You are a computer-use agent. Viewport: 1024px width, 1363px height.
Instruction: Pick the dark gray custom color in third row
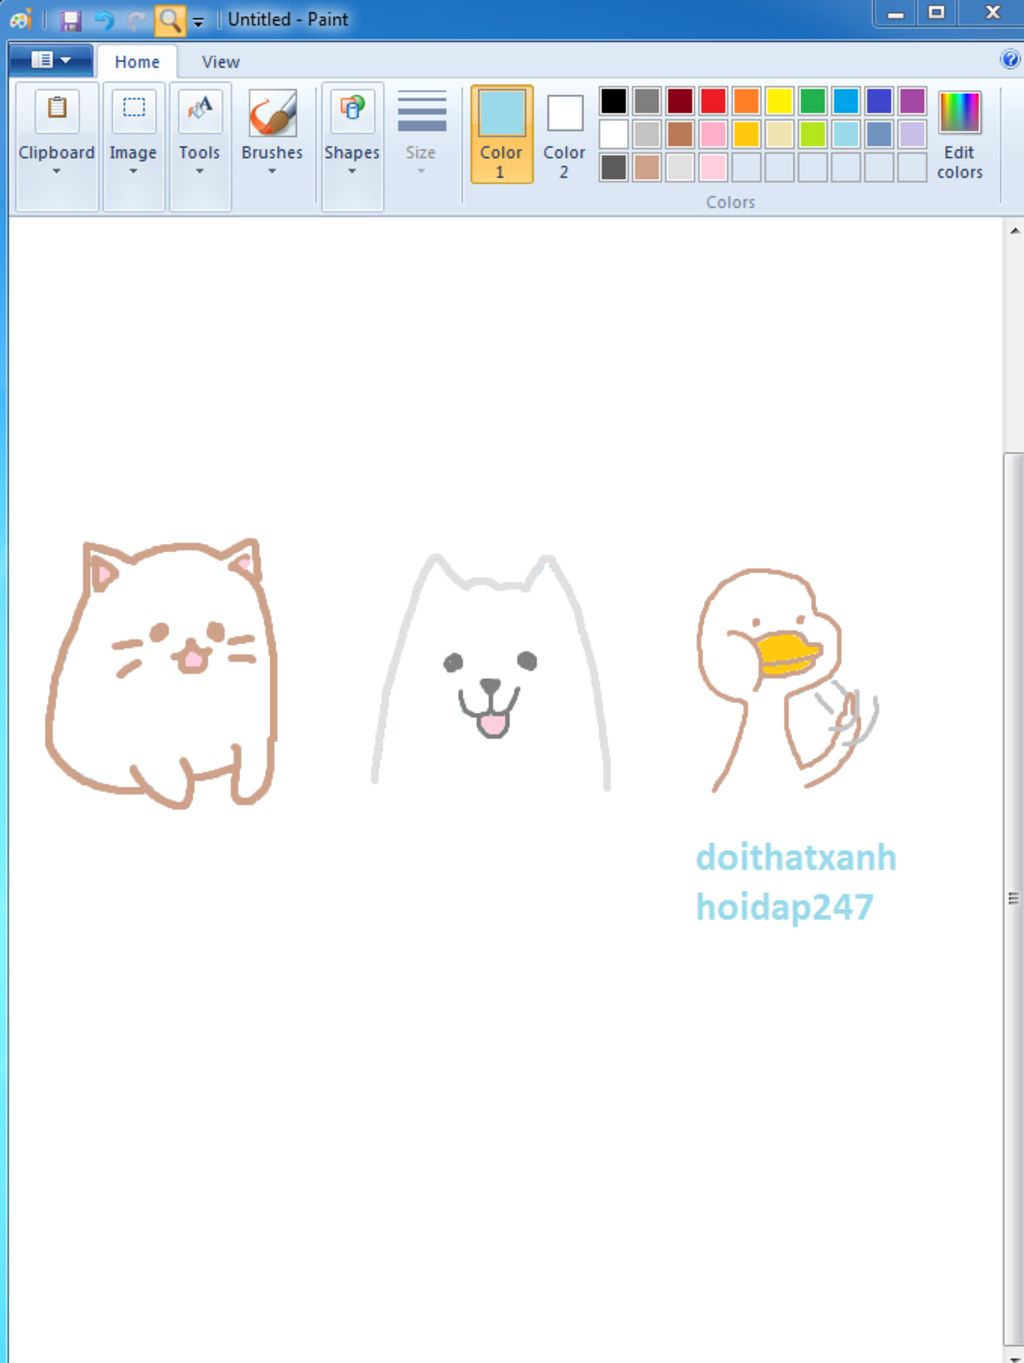614,167
